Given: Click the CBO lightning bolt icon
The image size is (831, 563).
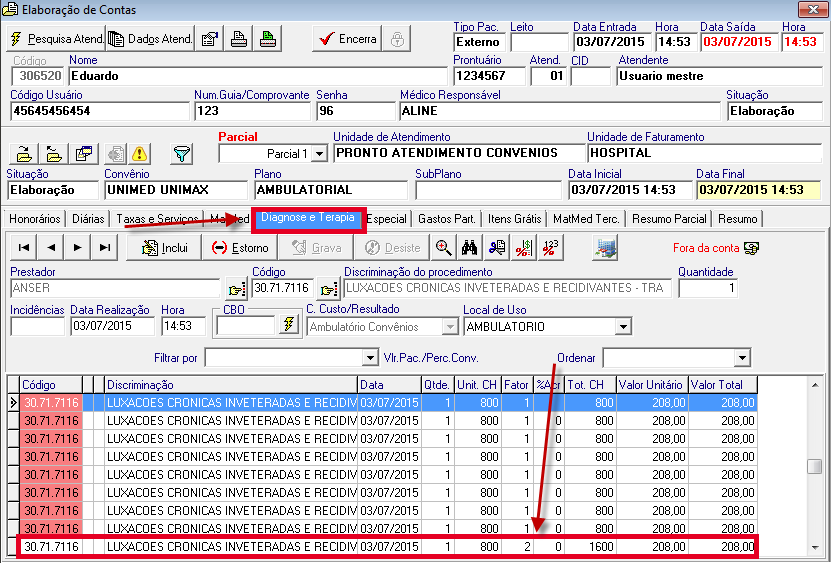Looking at the screenshot, I should tap(289, 324).
